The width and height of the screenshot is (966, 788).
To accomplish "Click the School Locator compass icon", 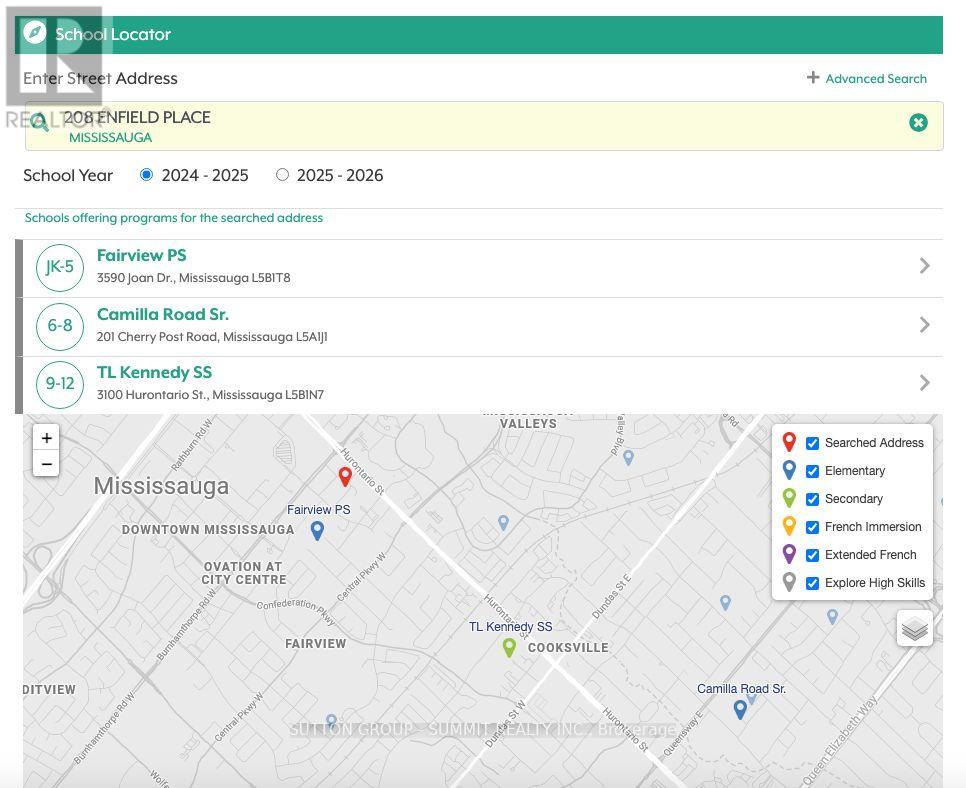I will 34,32.
